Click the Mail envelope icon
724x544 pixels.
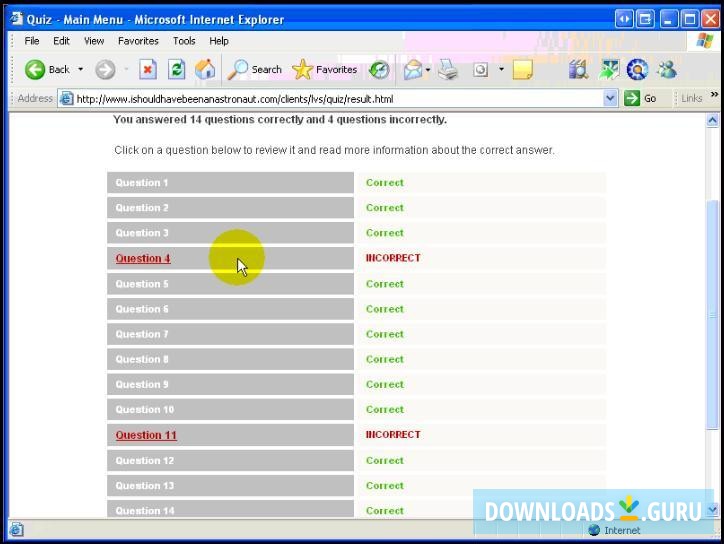pyautogui.click(x=413, y=70)
